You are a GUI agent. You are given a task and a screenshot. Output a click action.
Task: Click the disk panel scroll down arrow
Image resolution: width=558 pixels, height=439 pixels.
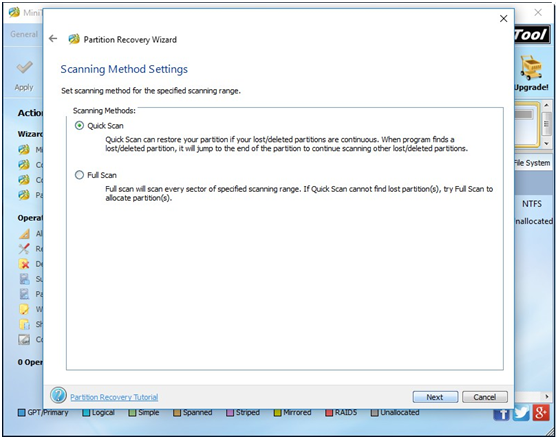tap(546, 143)
